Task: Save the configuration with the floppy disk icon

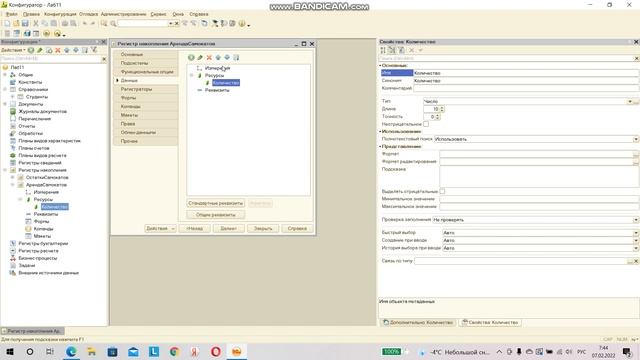Action: point(25,24)
